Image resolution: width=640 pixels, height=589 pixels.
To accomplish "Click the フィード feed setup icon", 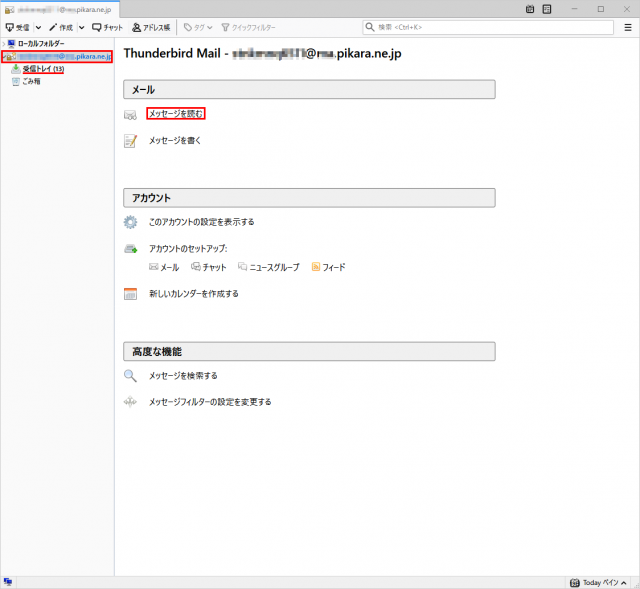I will 316,267.
